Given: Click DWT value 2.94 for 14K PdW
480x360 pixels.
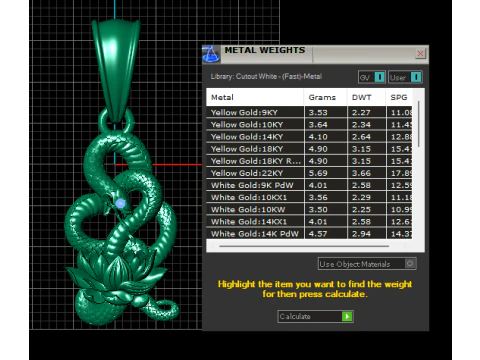Looking at the screenshot, I should (x=361, y=234).
